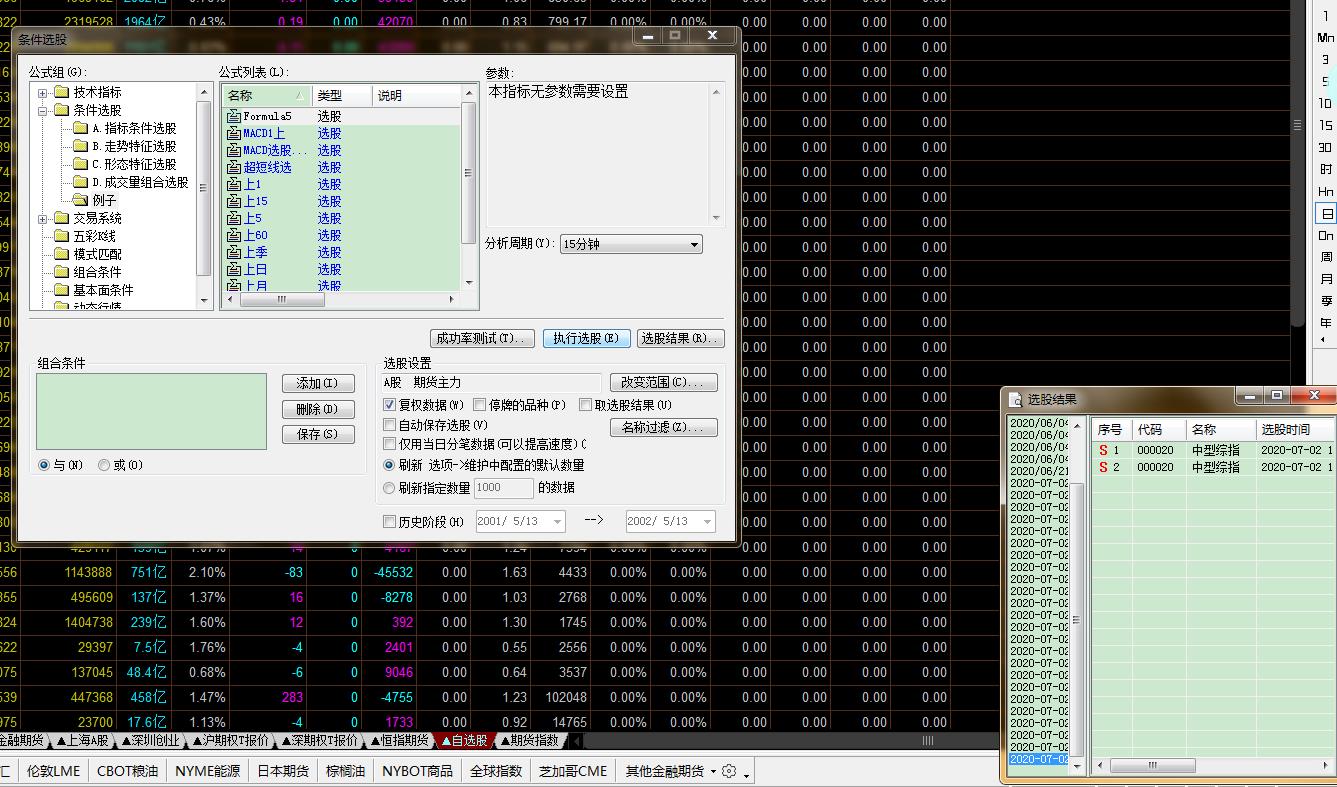Collapse the 条件选股 tree node
The height and width of the screenshot is (787, 1337).
coord(43,111)
